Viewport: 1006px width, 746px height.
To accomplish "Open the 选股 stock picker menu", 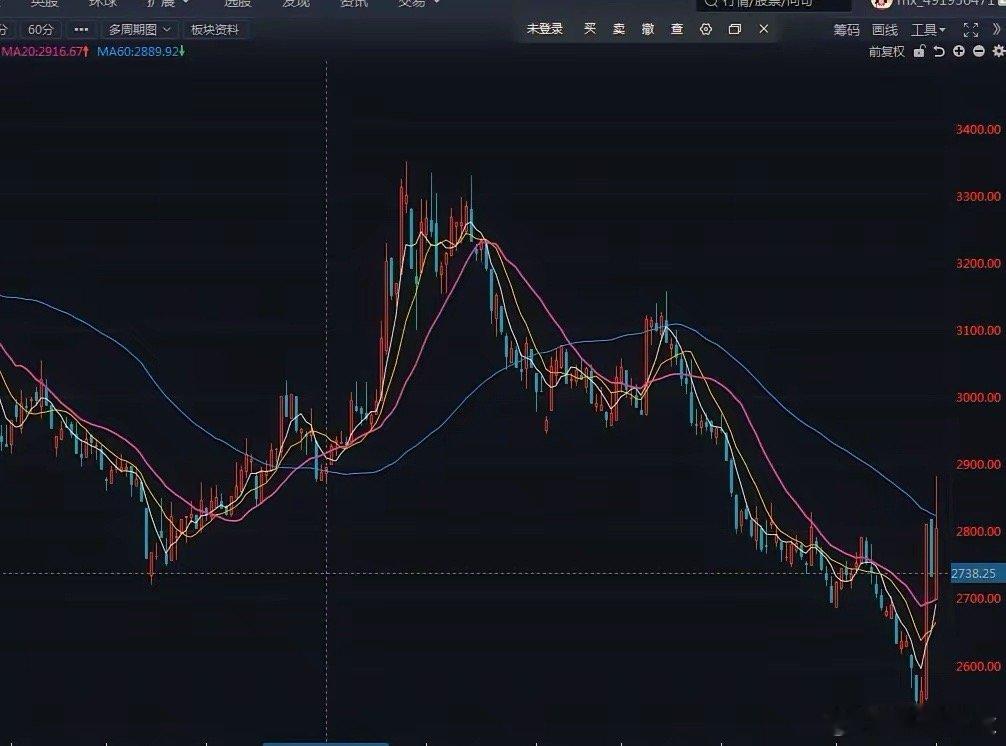I will pyautogui.click(x=237, y=3).
